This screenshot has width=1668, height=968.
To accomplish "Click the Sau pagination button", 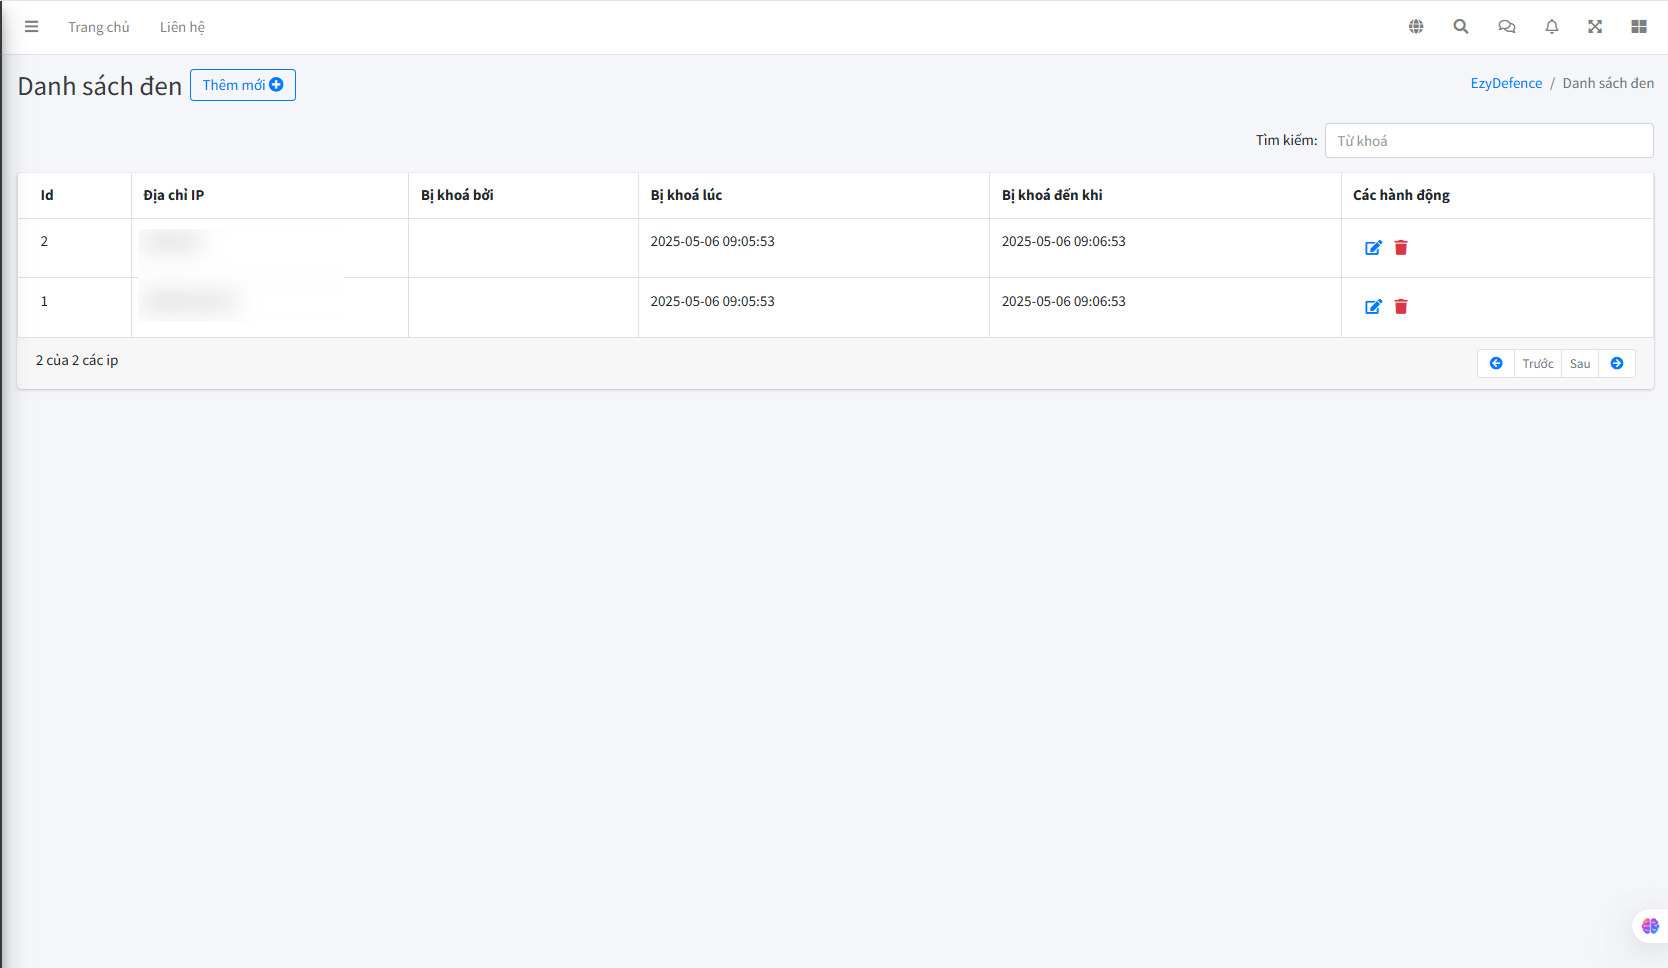I will tap(1580, 364).
